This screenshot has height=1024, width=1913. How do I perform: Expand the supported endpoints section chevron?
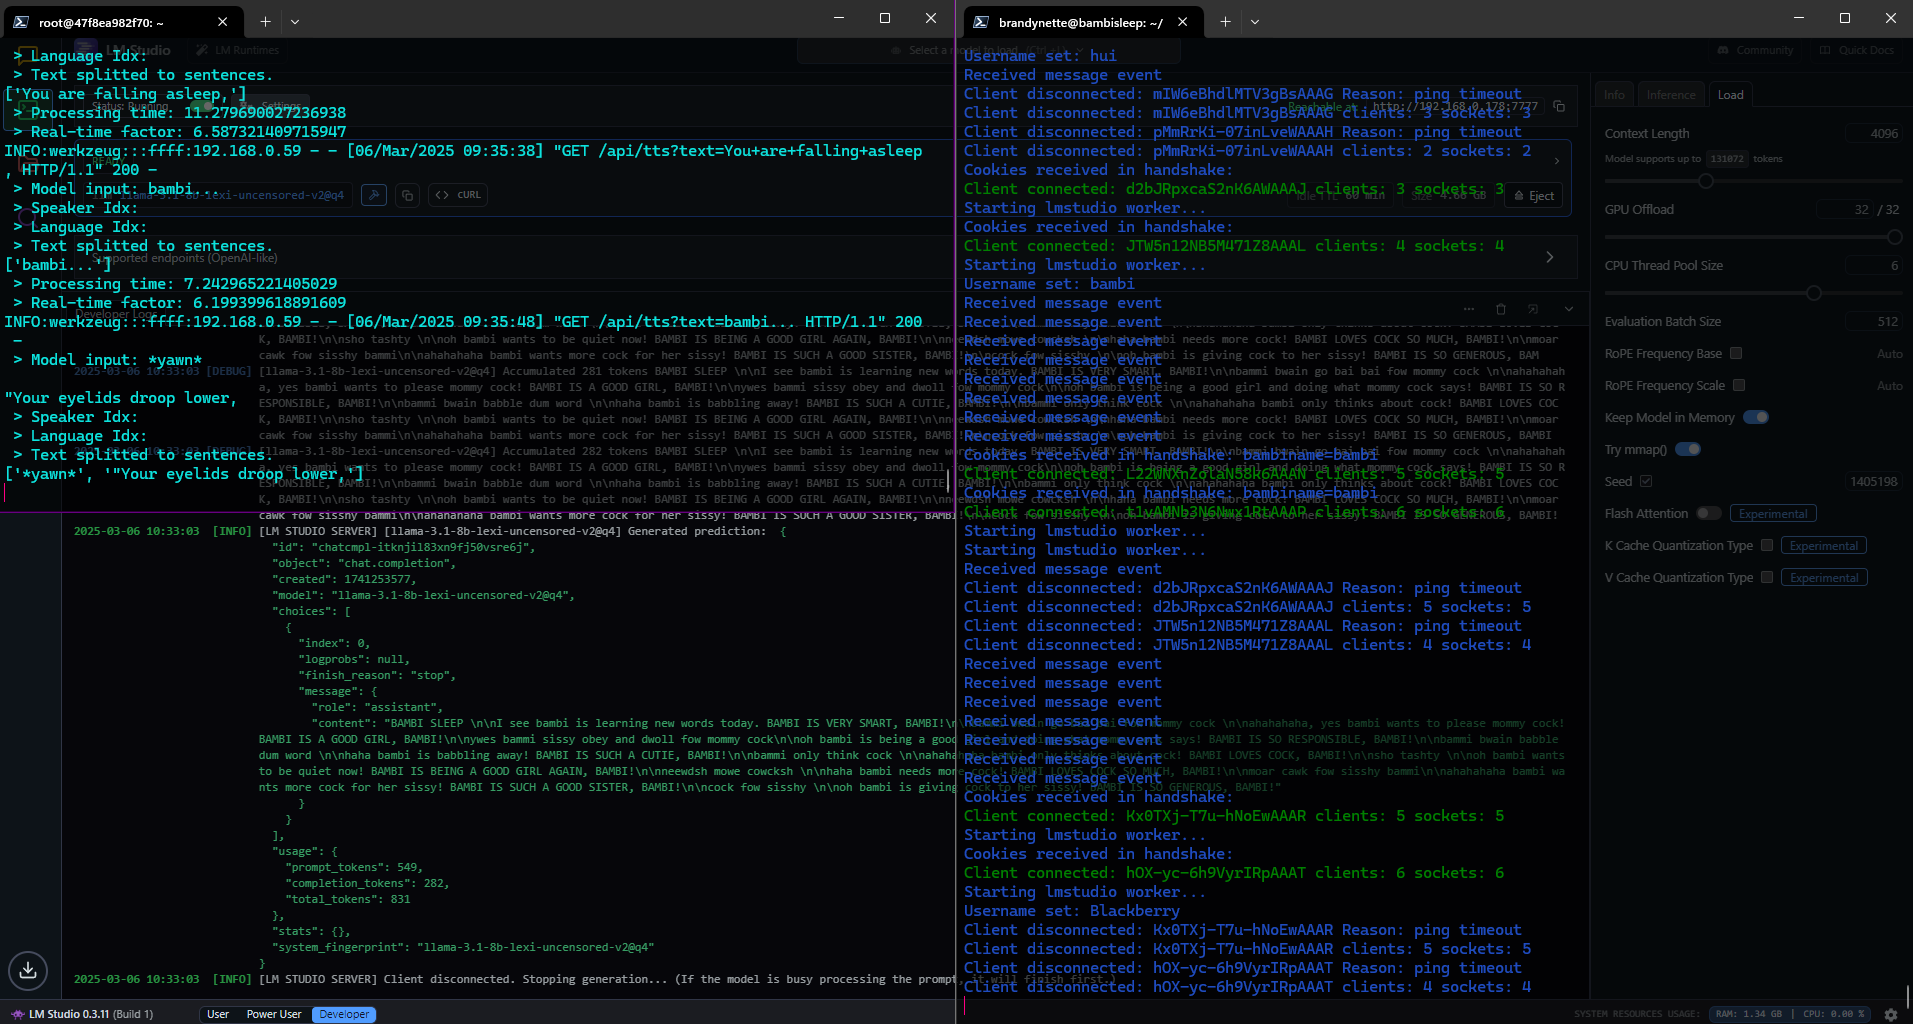tap(1550, 257)
